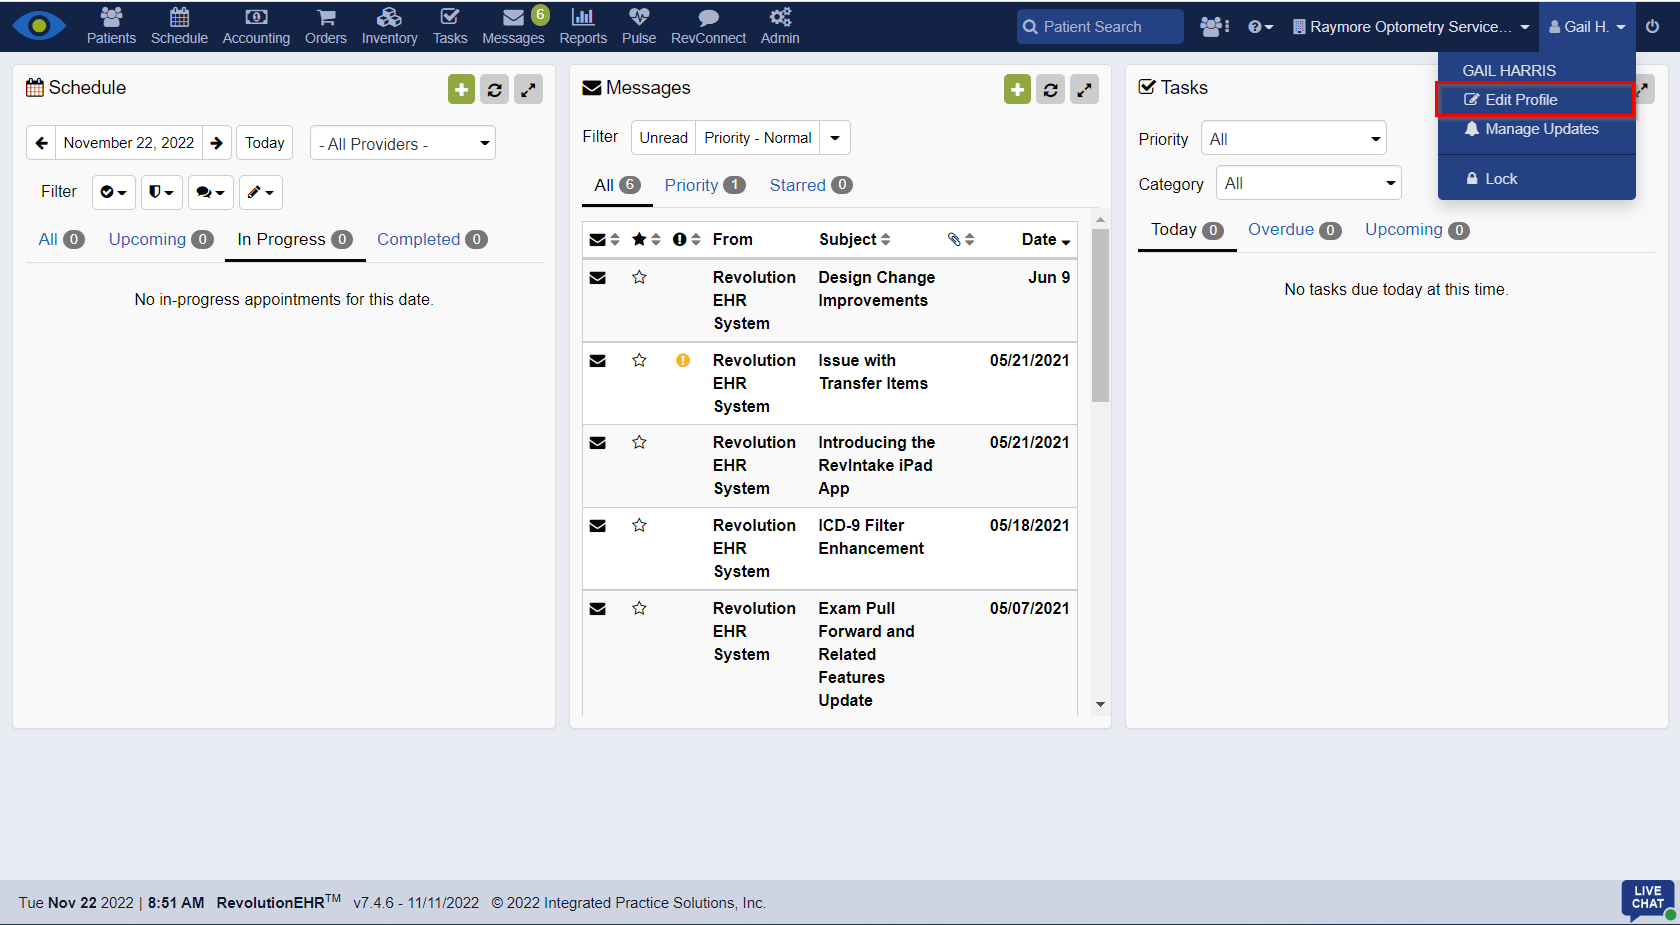This screenshot has height=925, width=1680.
Task: Toggle the Unread messages filter
Action: tap(664, 138)
